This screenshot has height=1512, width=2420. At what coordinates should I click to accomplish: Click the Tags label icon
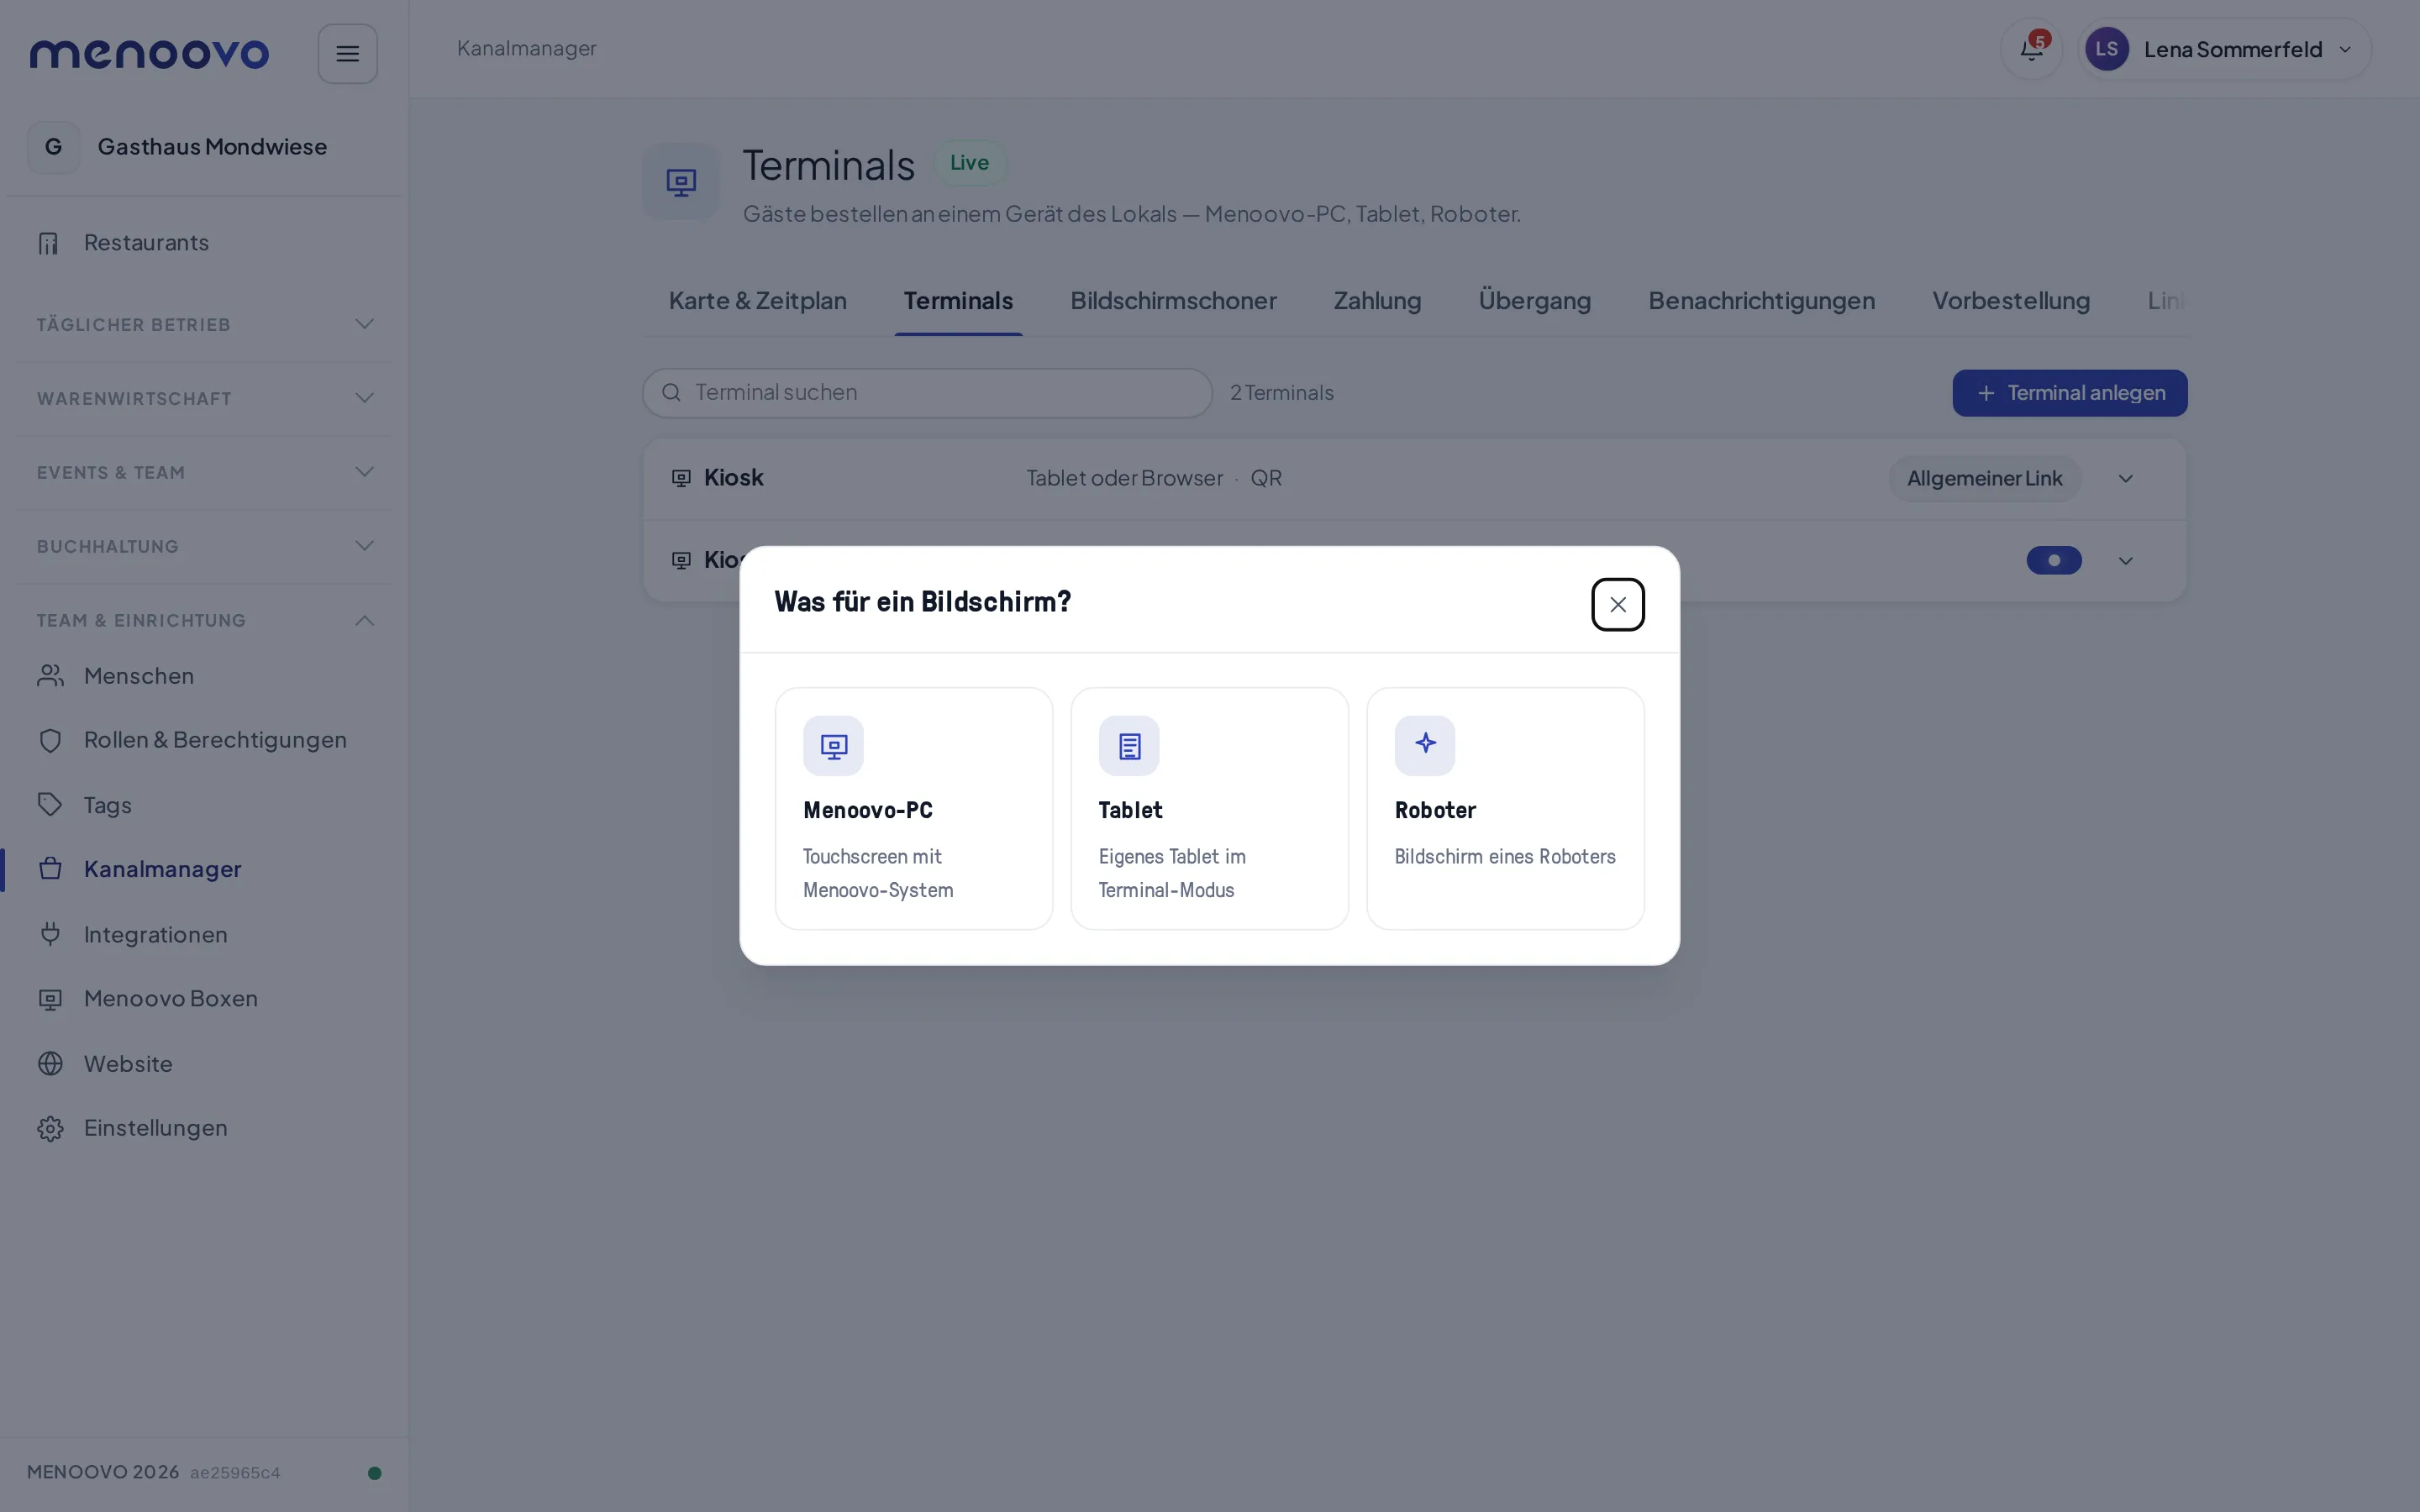click(50, 805)
